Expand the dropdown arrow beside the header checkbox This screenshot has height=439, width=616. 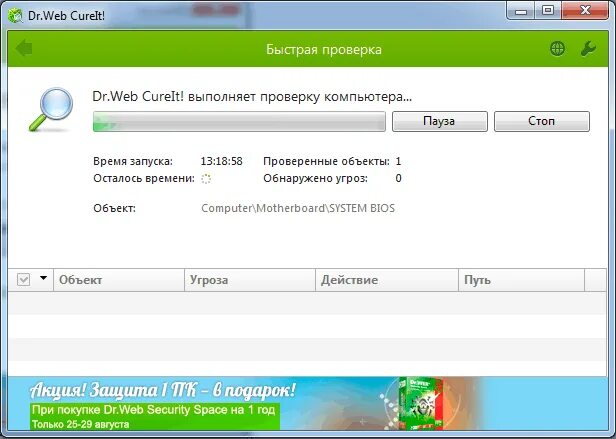[43, 278]
